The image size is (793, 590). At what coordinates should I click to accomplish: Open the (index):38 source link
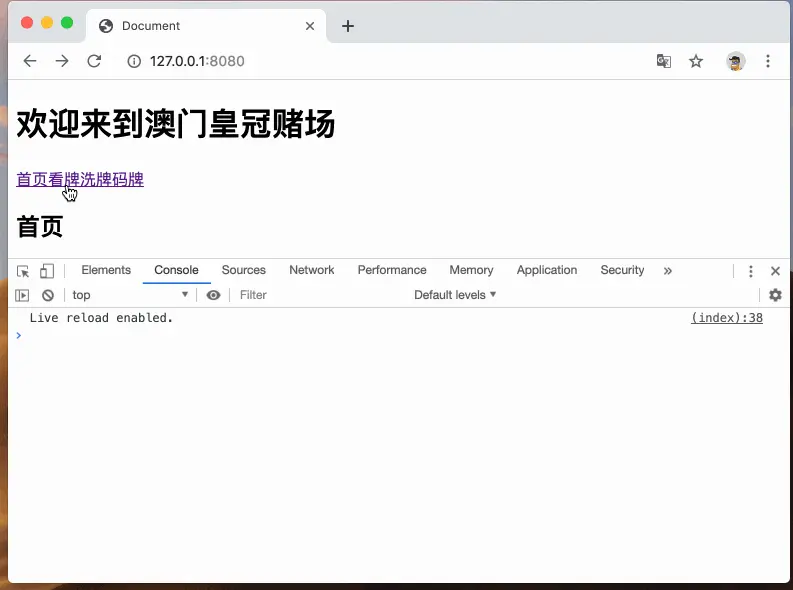pyautogui.click(x=727, y=318)
